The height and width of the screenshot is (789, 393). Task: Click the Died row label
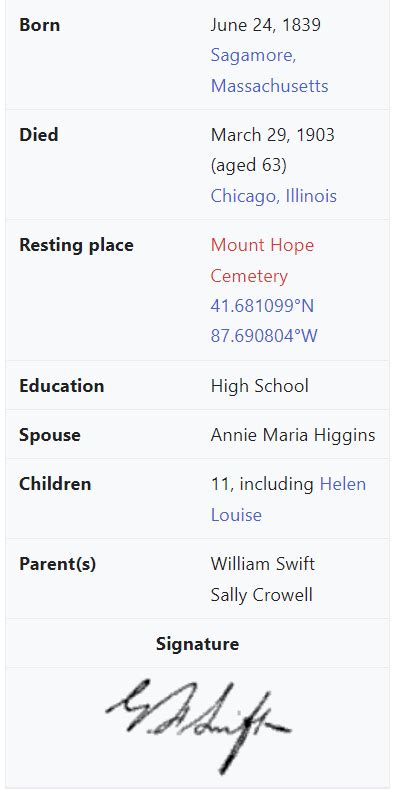[38, 135]
